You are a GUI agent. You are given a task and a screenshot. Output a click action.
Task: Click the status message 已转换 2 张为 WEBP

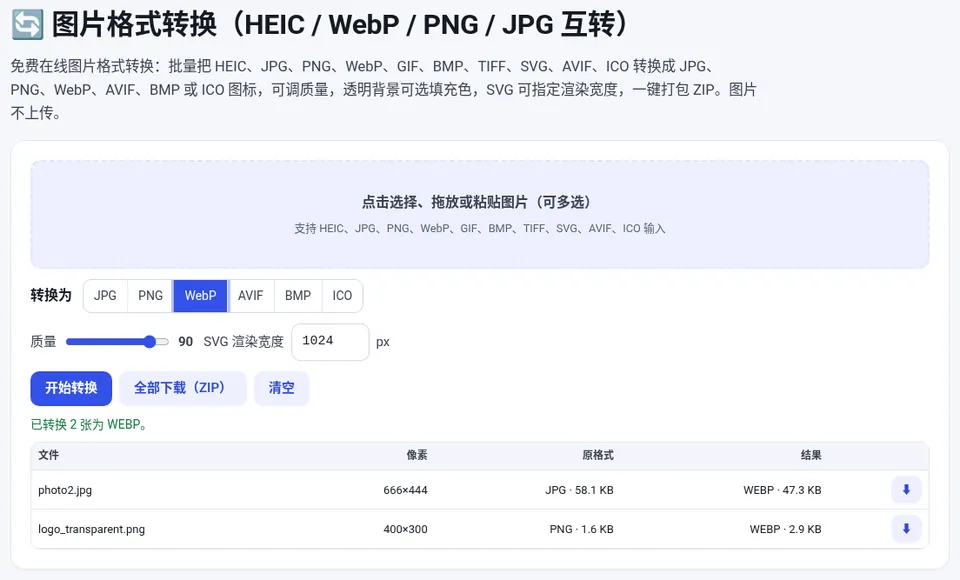[x=89, y=424]
